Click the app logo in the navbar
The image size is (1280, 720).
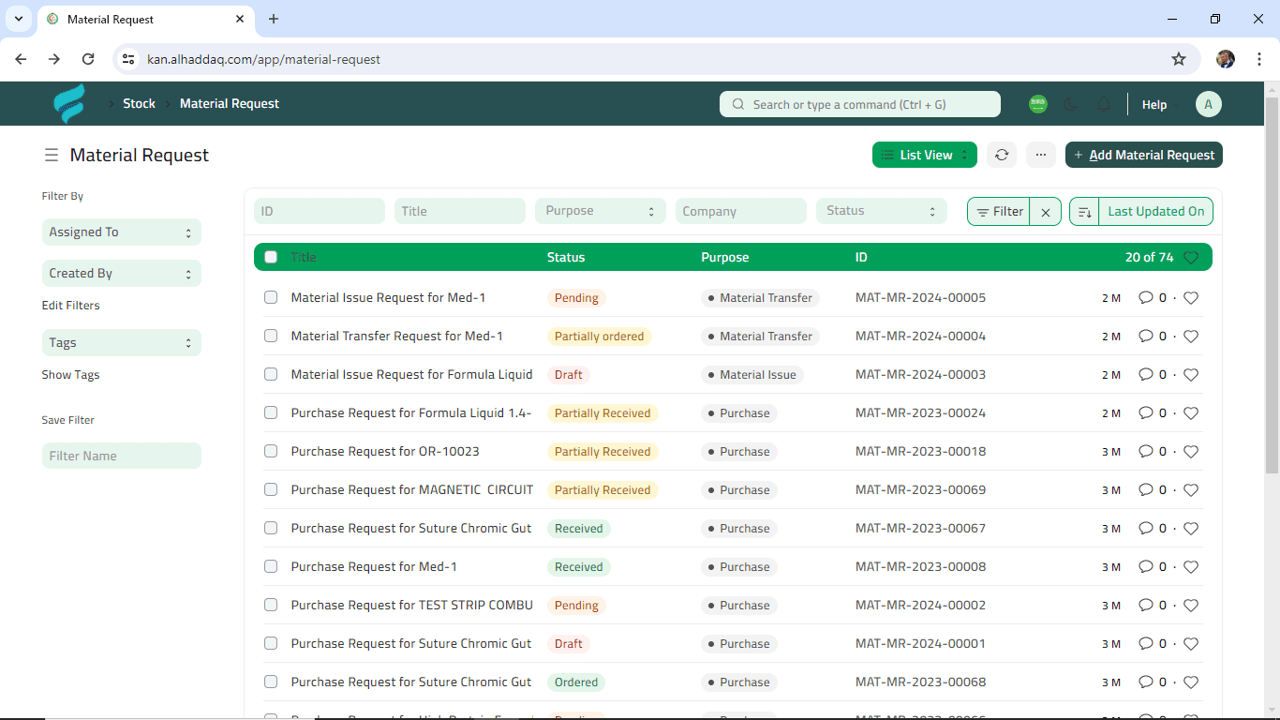[x=69, y=104]
